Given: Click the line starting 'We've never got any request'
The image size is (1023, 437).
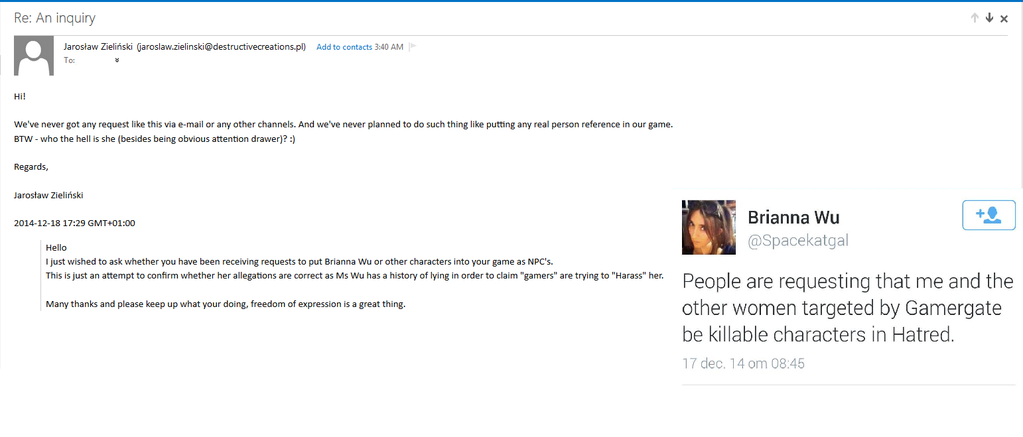Looking at the screenshot, I should coord(343,125).
